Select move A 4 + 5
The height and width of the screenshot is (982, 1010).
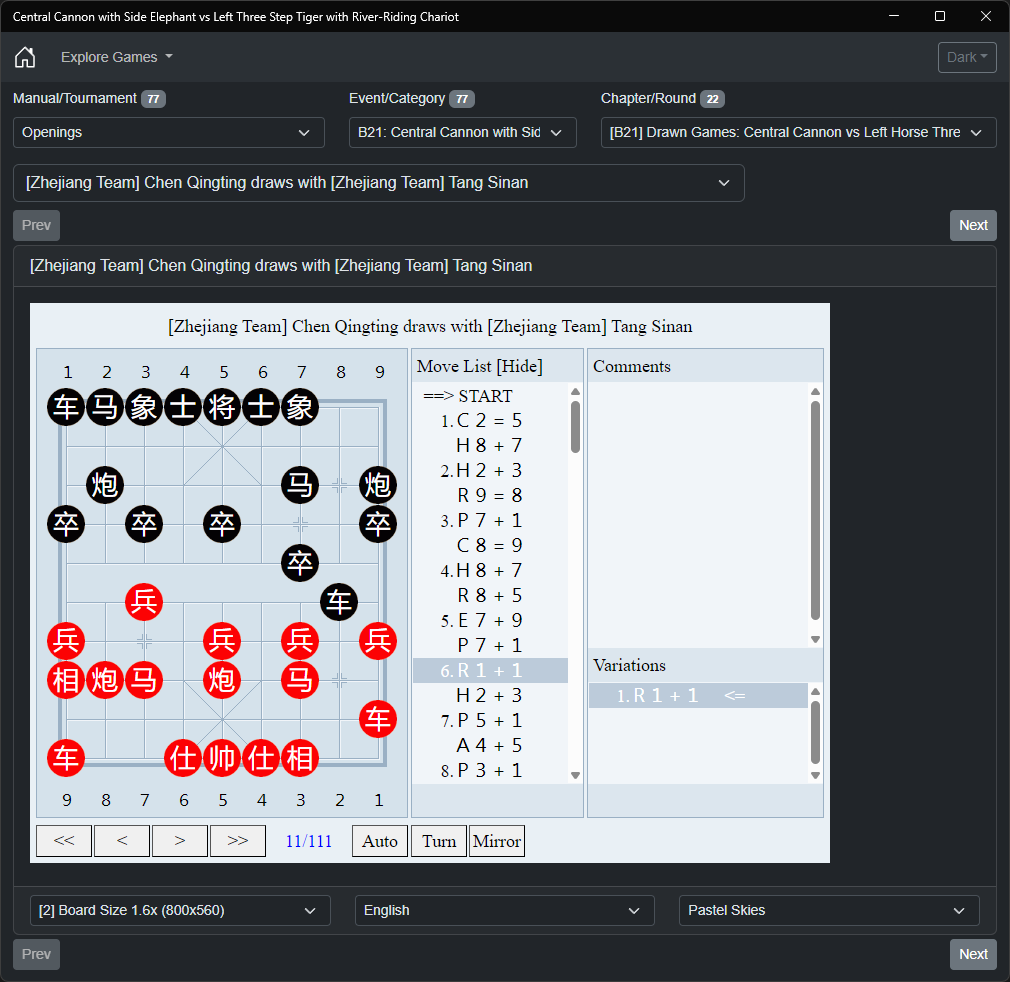click(x=490, y=745)
